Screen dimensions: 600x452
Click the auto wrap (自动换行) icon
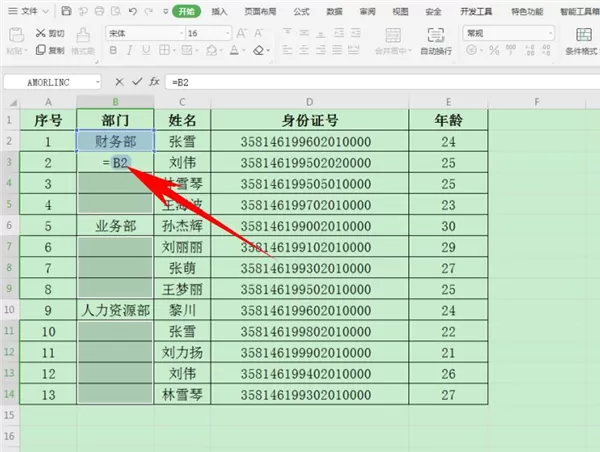(x=436, y=41)
